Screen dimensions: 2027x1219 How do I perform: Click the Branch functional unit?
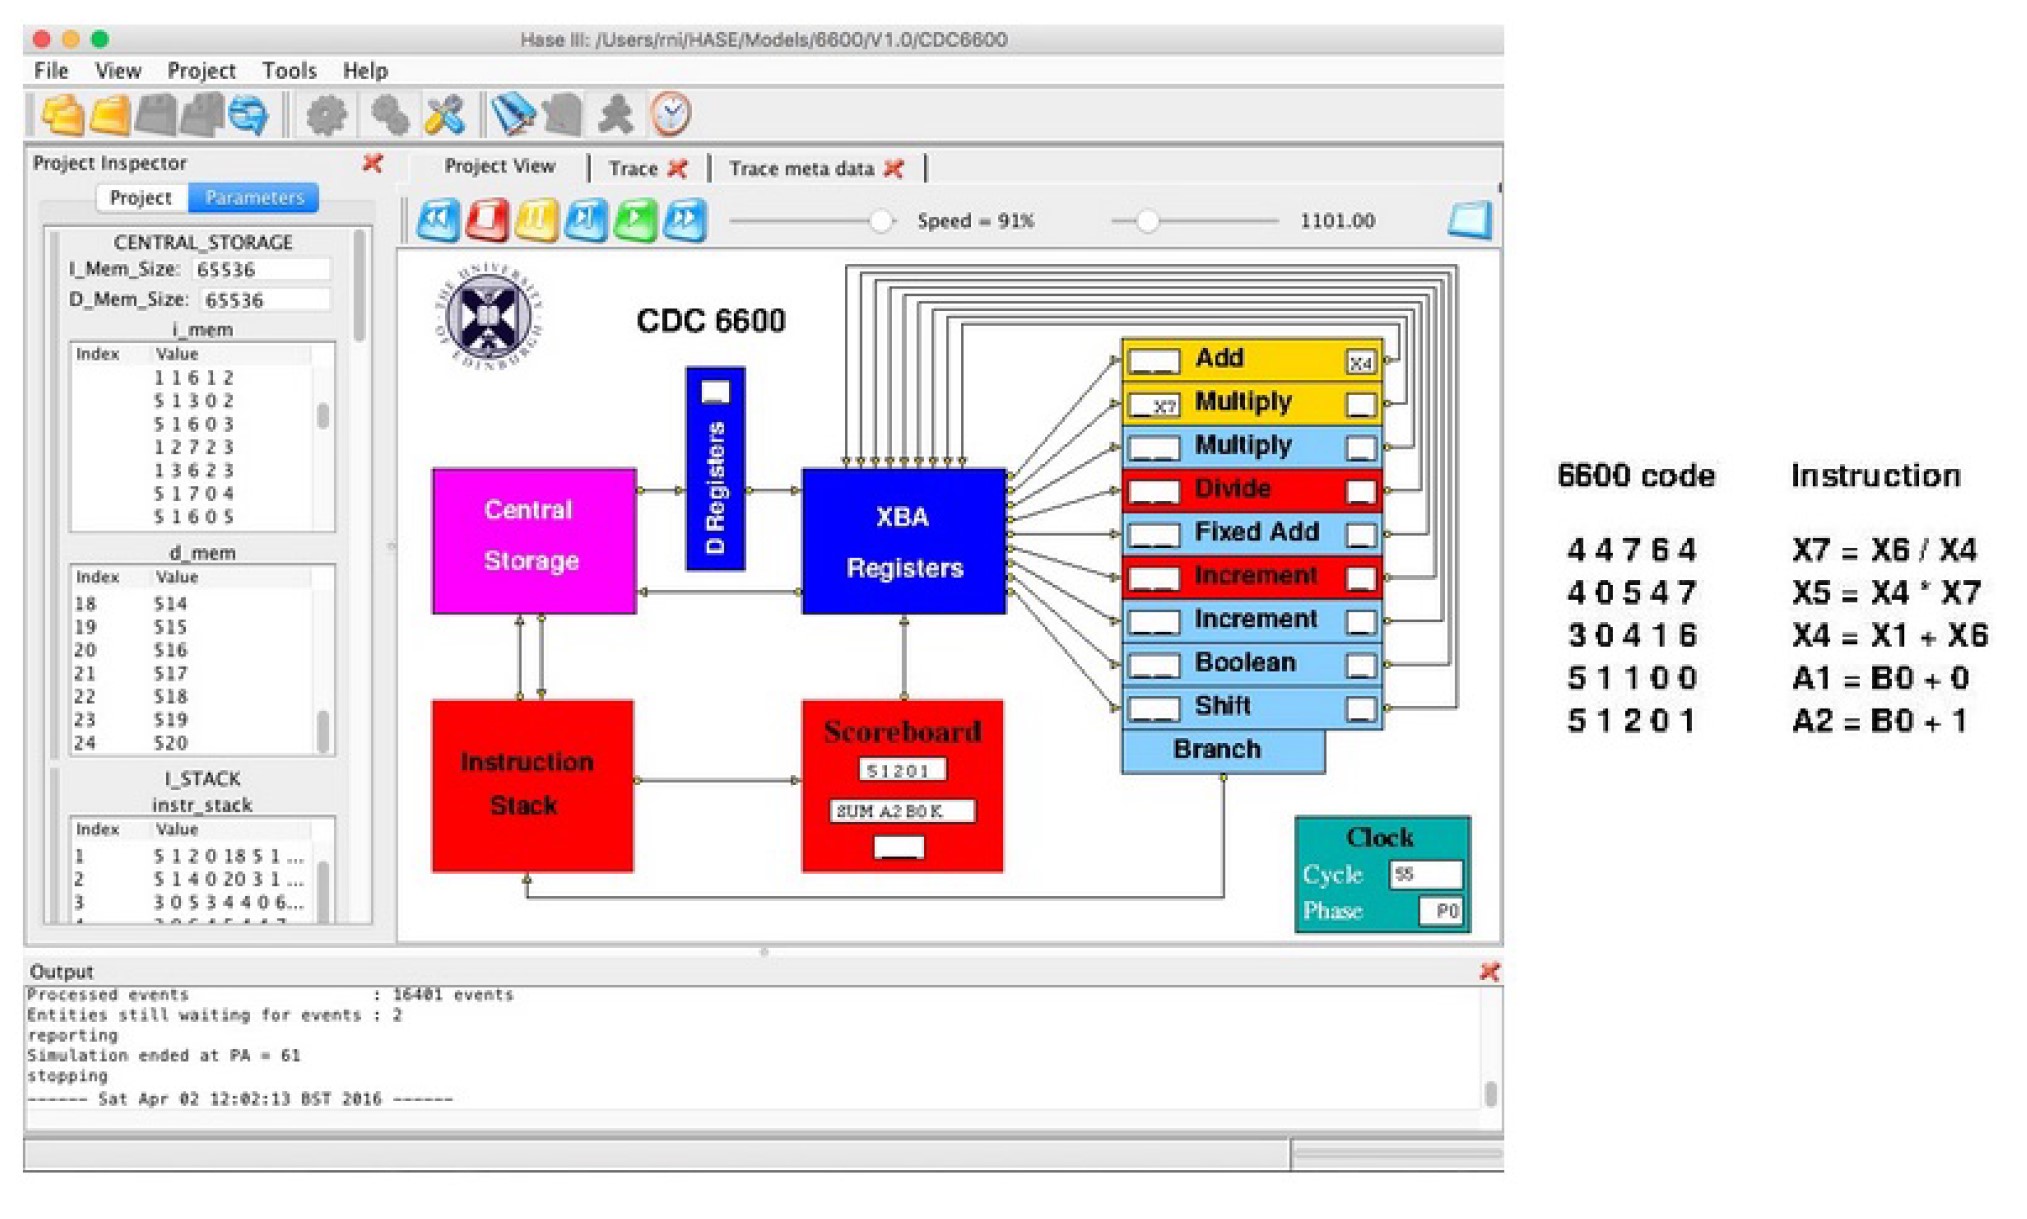pyautogui.click(x=1223, y=751)
